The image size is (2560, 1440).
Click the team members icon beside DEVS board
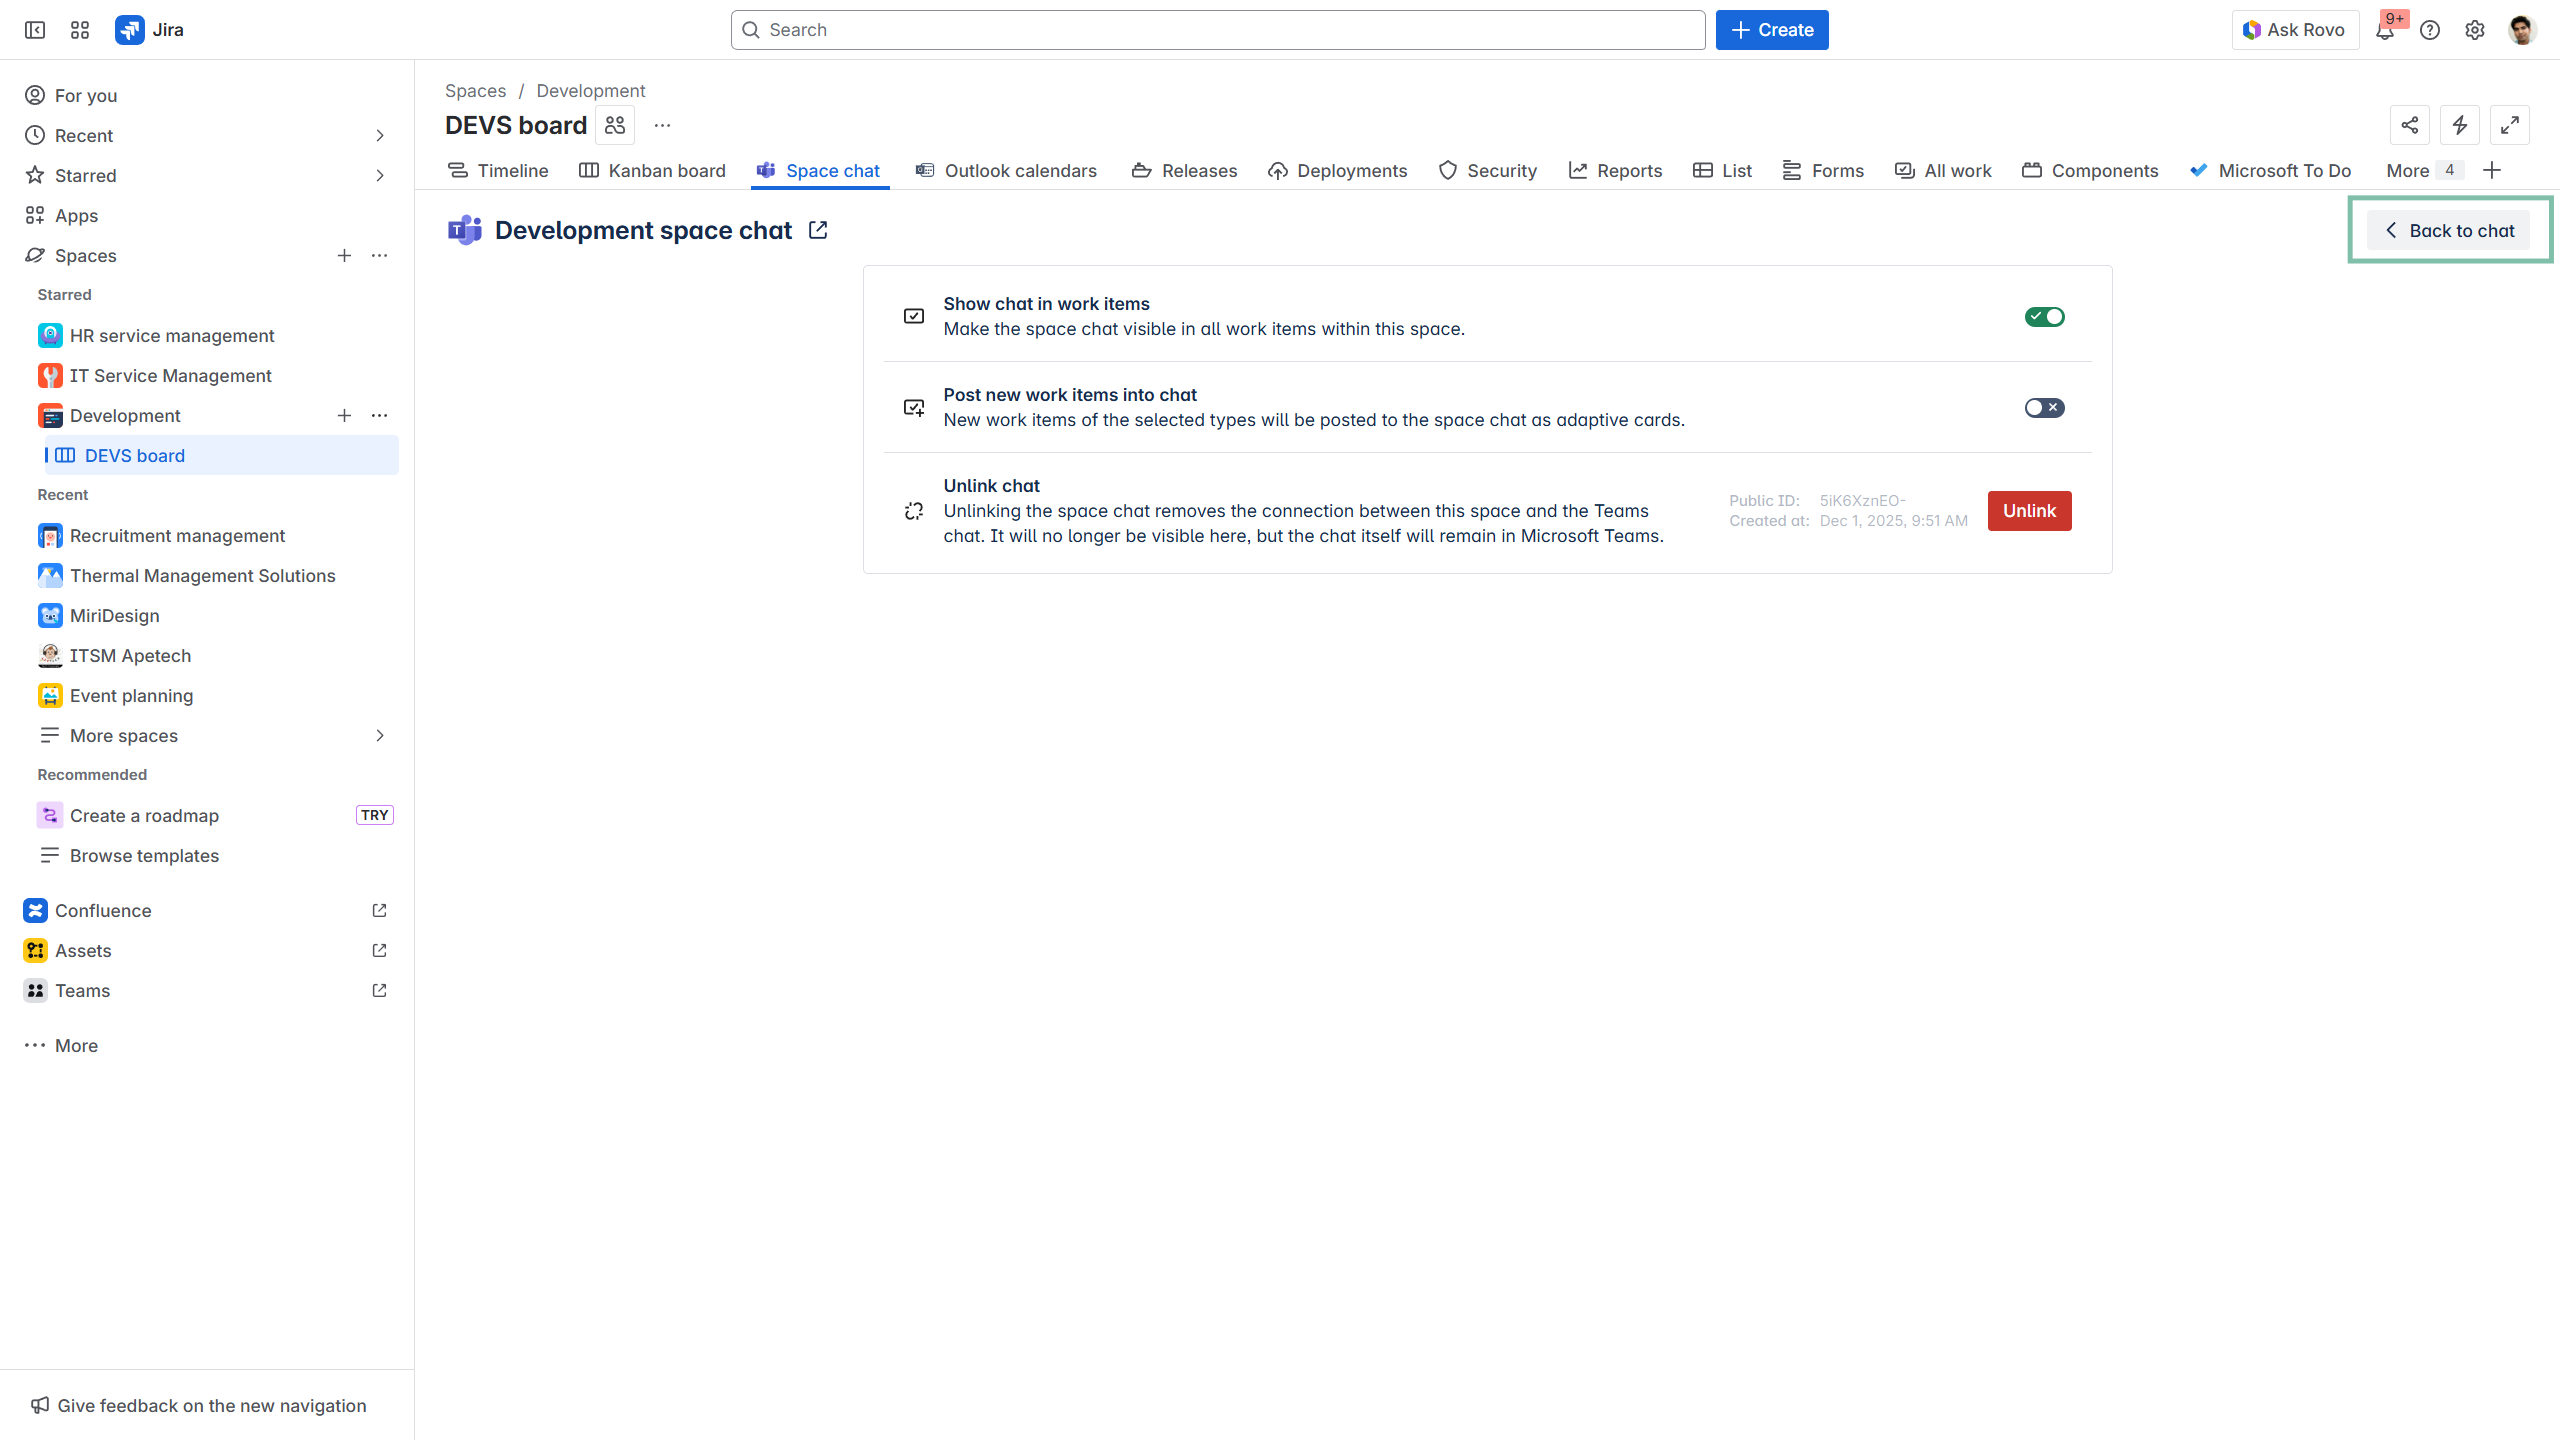tap(615, 125)
